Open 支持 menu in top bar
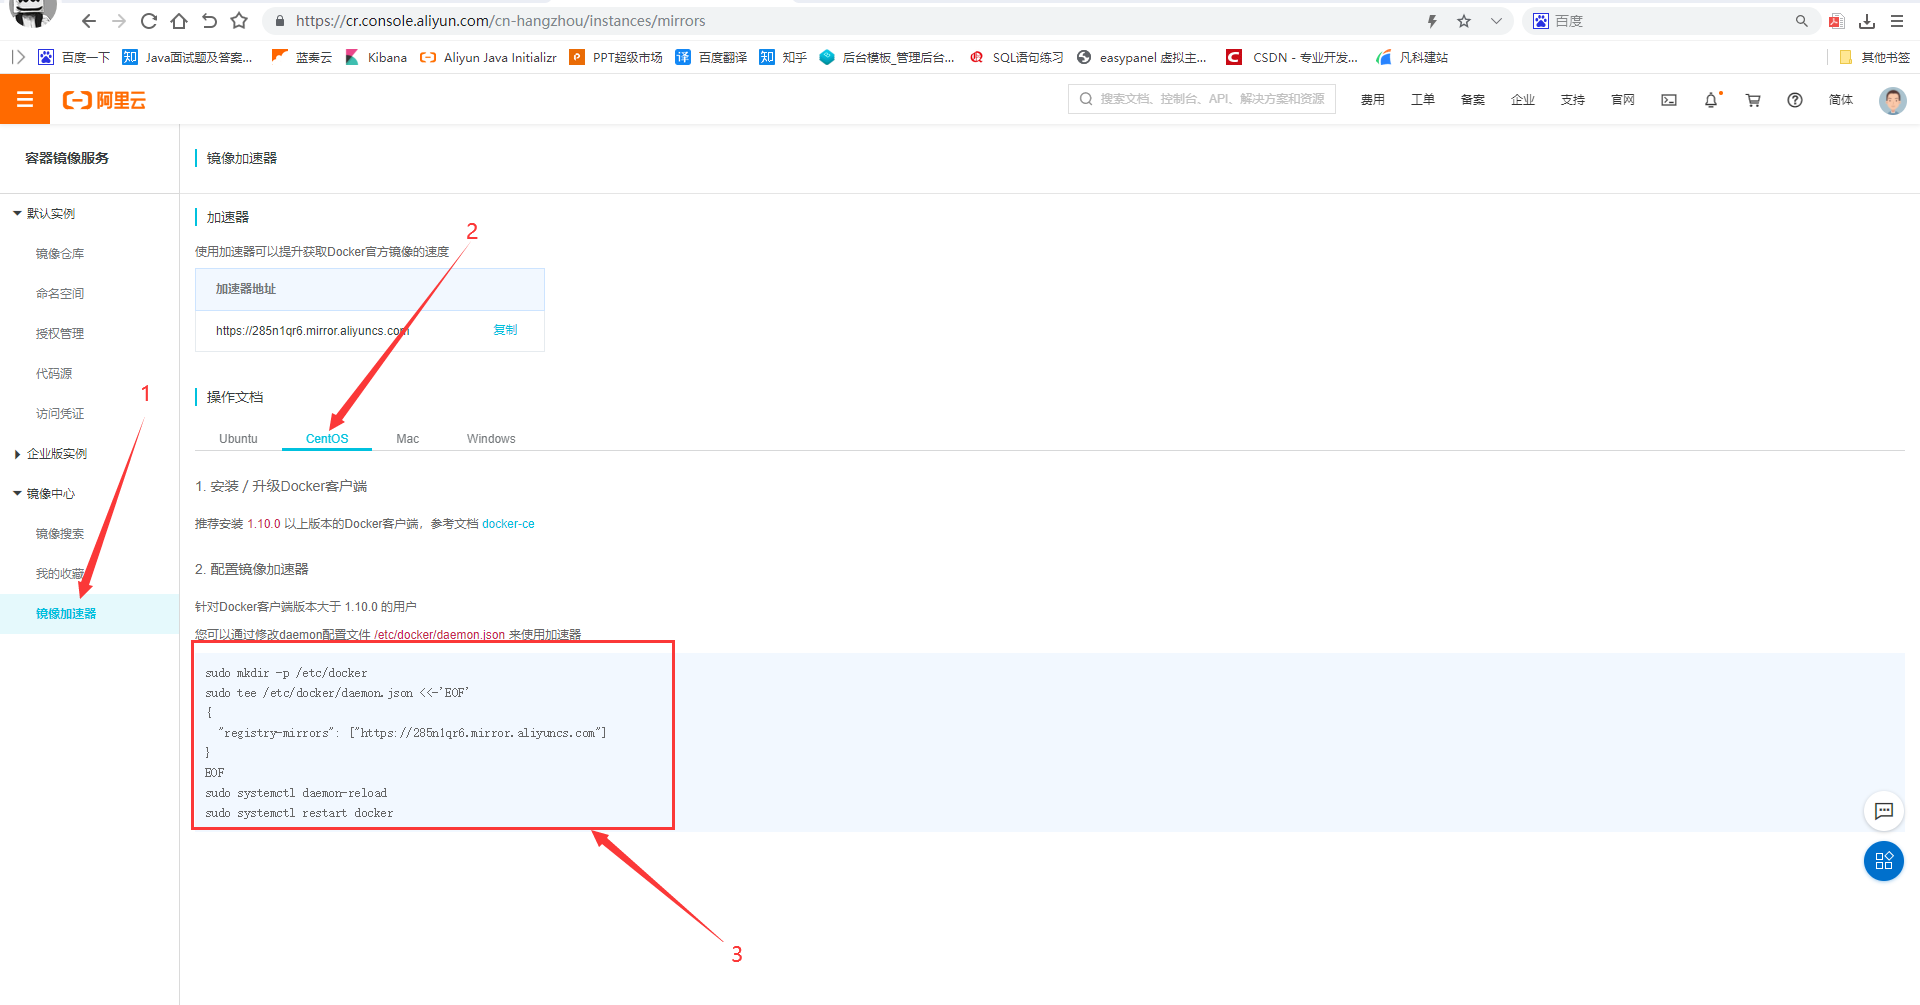This screenshot has height=1005, width=1920. click(1573, 100)
